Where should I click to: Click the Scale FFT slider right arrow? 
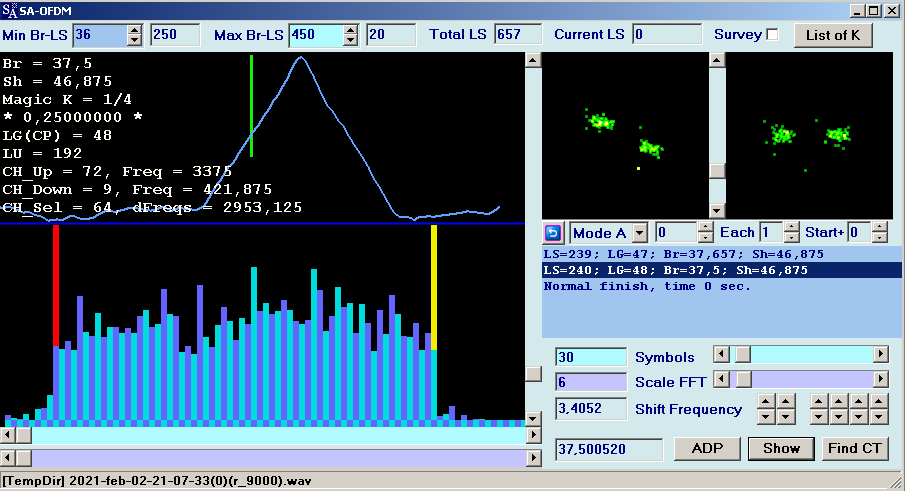click(880, 379)
